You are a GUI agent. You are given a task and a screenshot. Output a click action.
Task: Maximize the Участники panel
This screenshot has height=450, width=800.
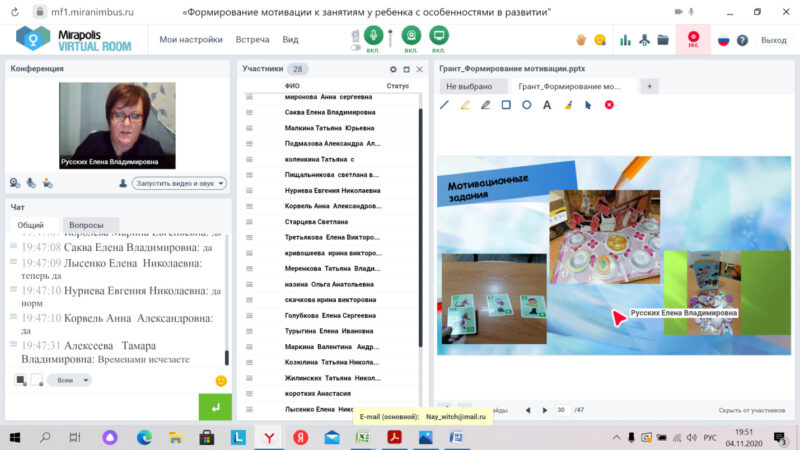(x=406, y=69)
